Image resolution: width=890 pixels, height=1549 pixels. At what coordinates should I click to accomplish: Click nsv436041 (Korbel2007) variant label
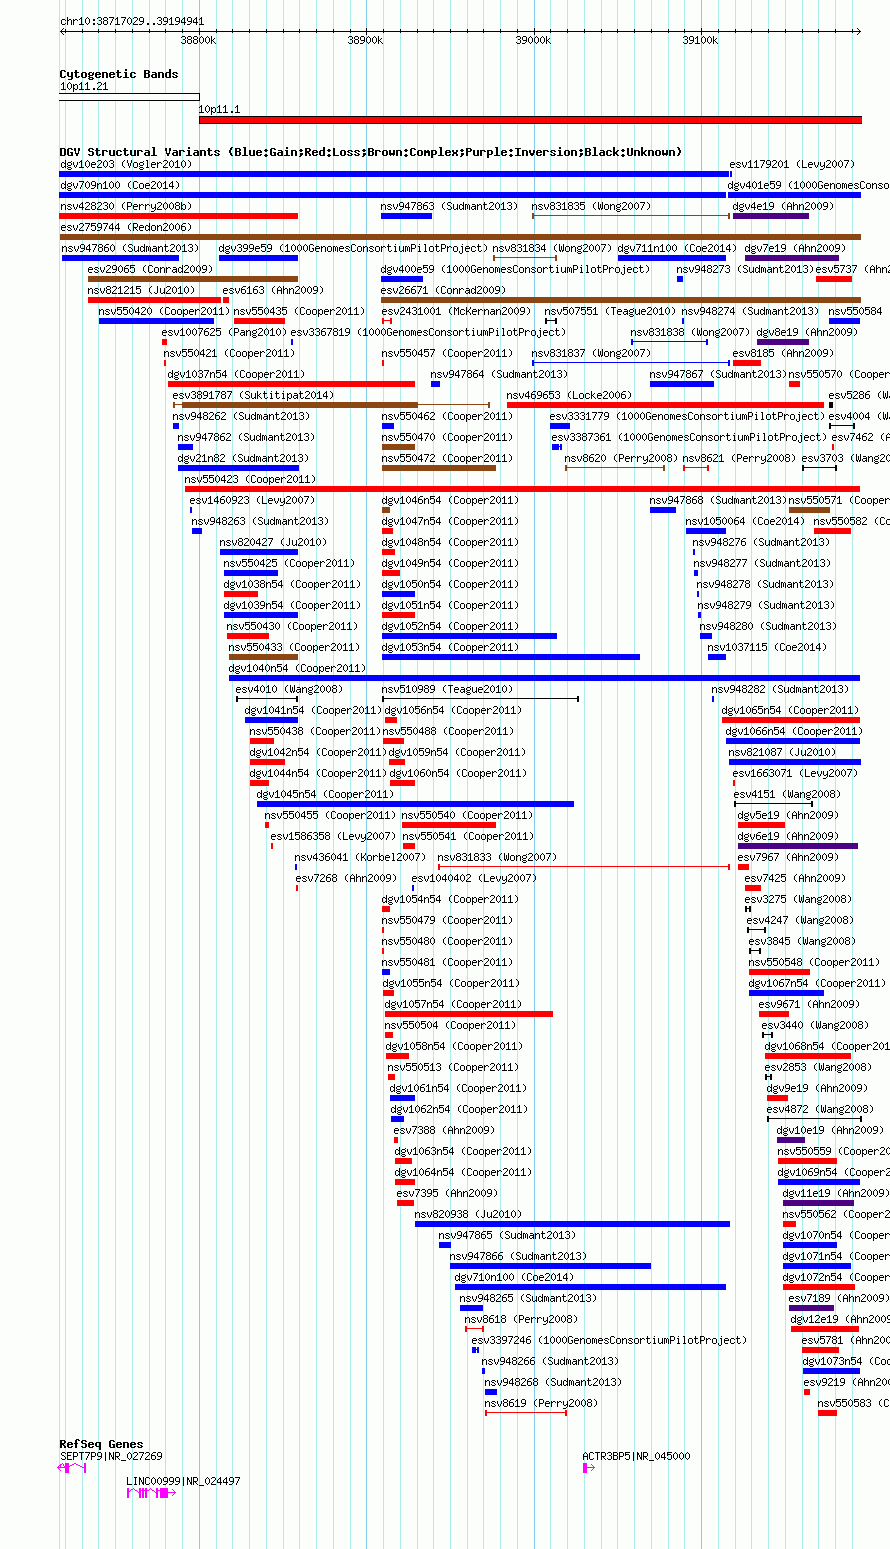(360, 857)
